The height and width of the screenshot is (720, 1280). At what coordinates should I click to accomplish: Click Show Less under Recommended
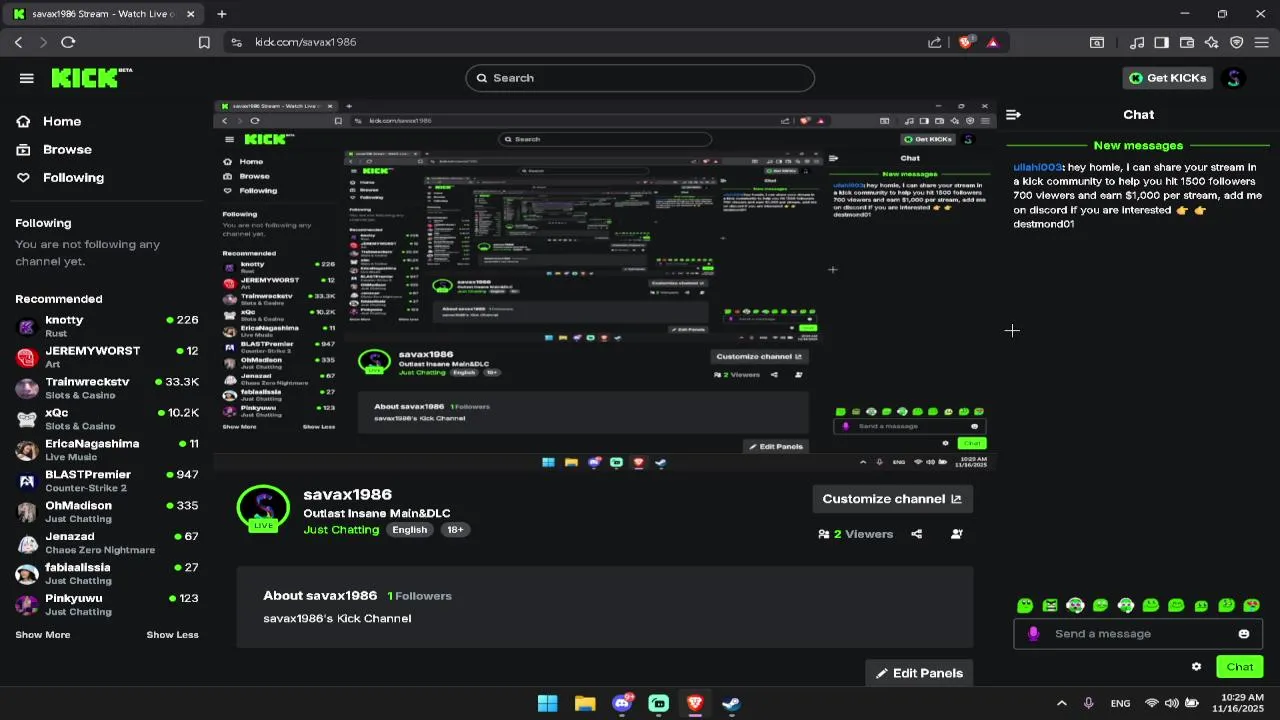click(x=173, y=635)
